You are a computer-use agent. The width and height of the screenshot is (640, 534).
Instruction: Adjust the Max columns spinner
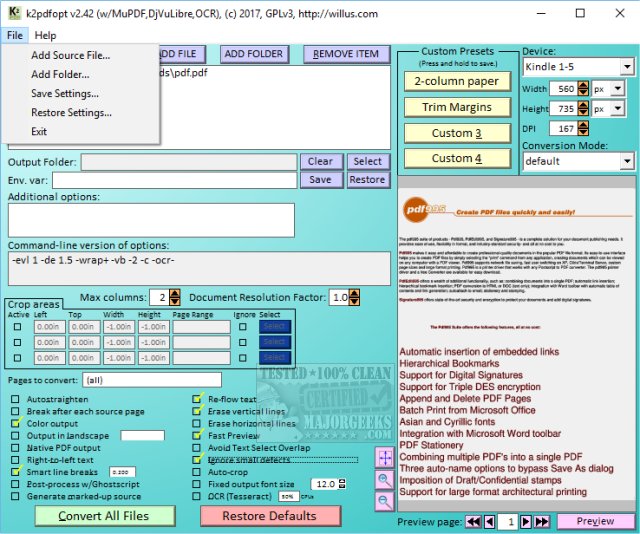coord(175,297)
